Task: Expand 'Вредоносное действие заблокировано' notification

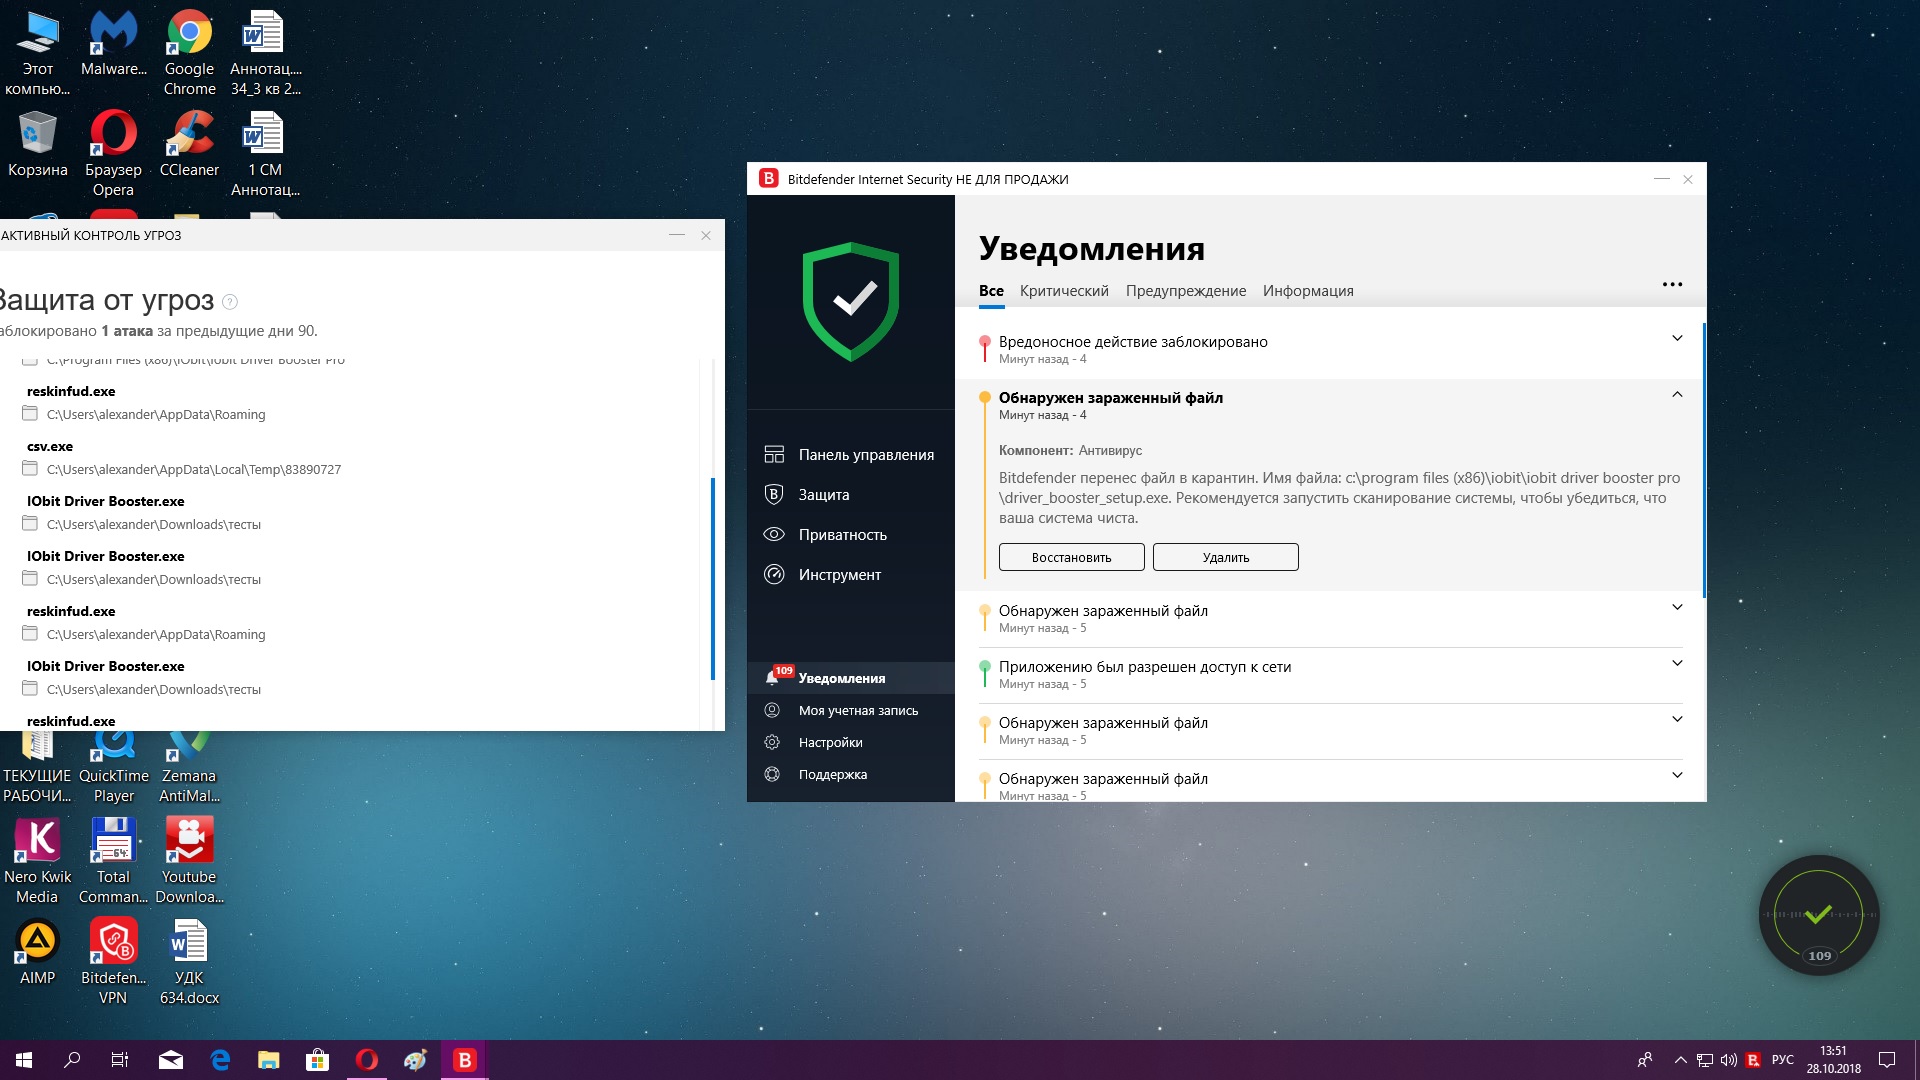Action: 1677,338
